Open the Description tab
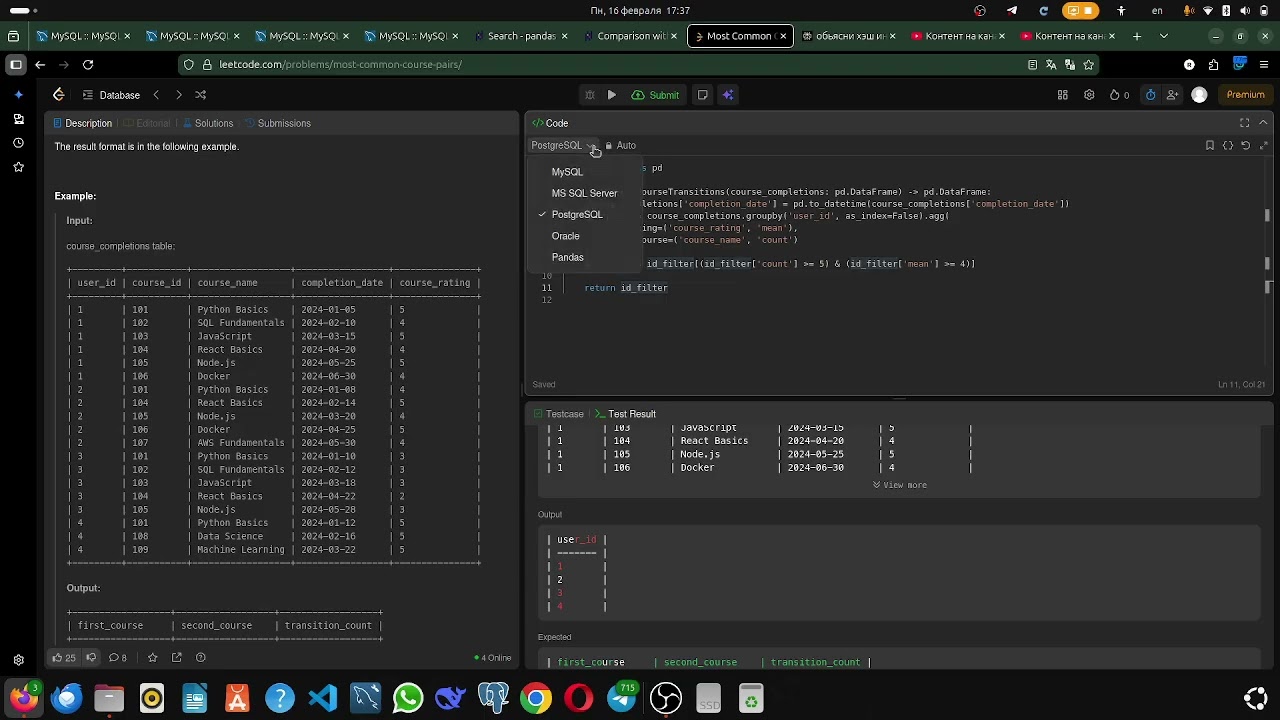The image size is (1280, 720). pyautogui.click(x=82, y=123)
